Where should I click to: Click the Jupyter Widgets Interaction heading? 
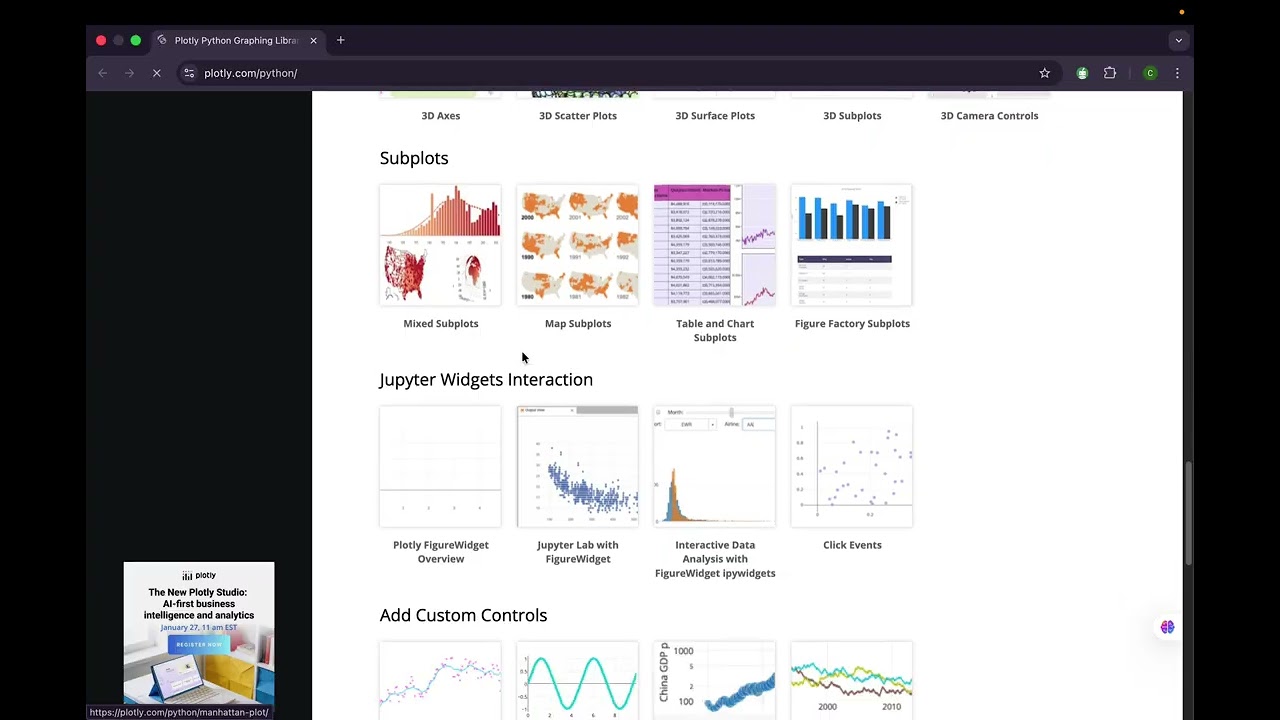[486, 380]
